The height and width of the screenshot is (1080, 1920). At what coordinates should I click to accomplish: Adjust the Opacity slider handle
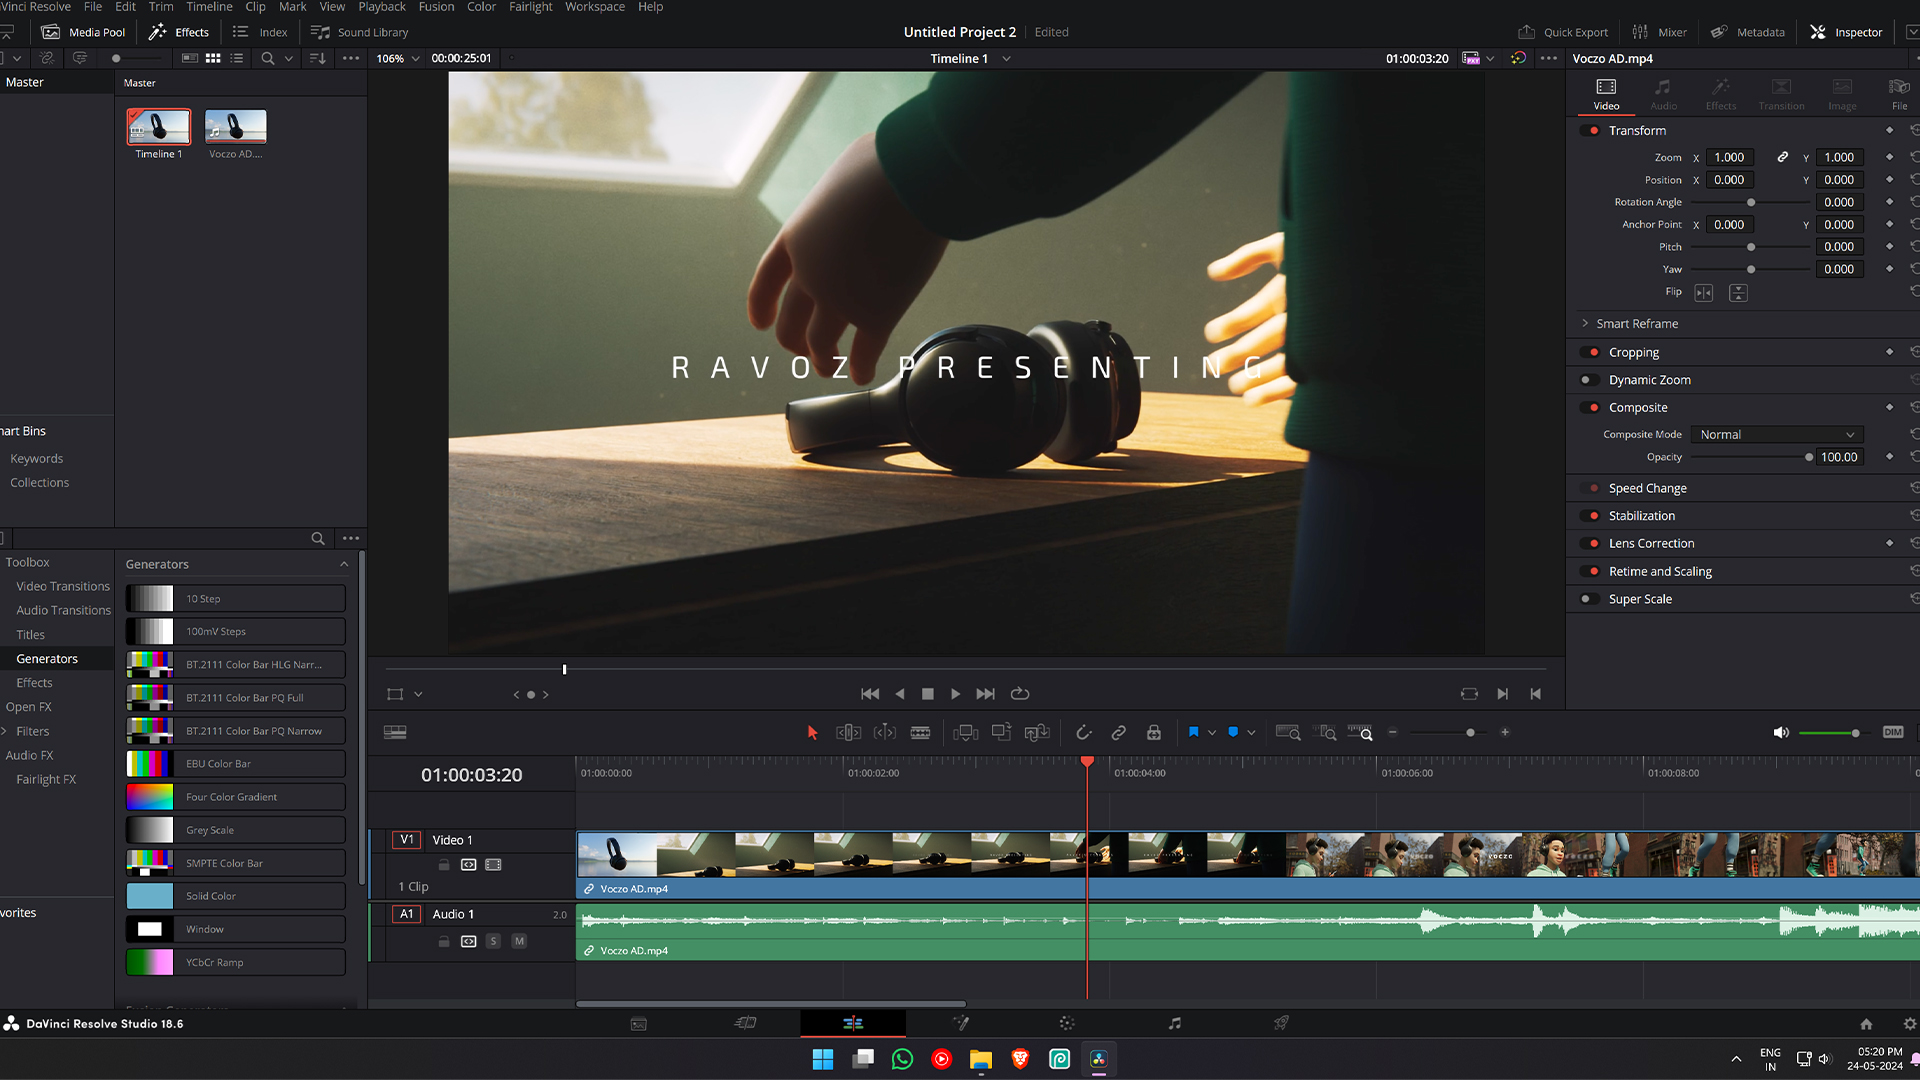[1809, 457]
